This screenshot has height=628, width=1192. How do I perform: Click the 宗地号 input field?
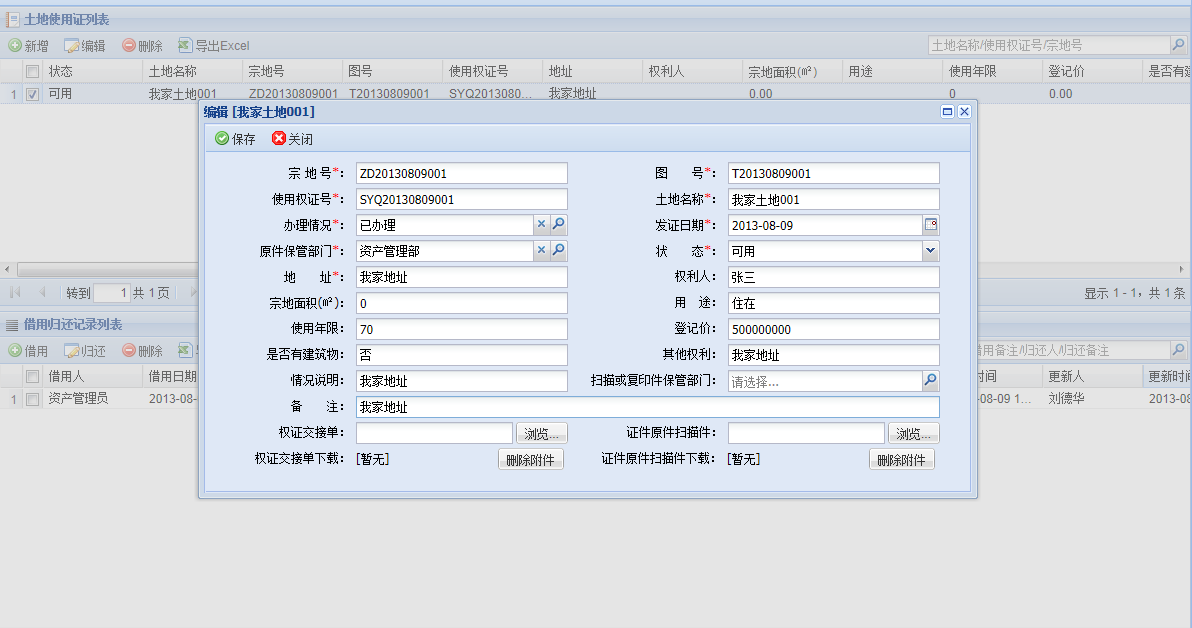(x=461, y=173)
